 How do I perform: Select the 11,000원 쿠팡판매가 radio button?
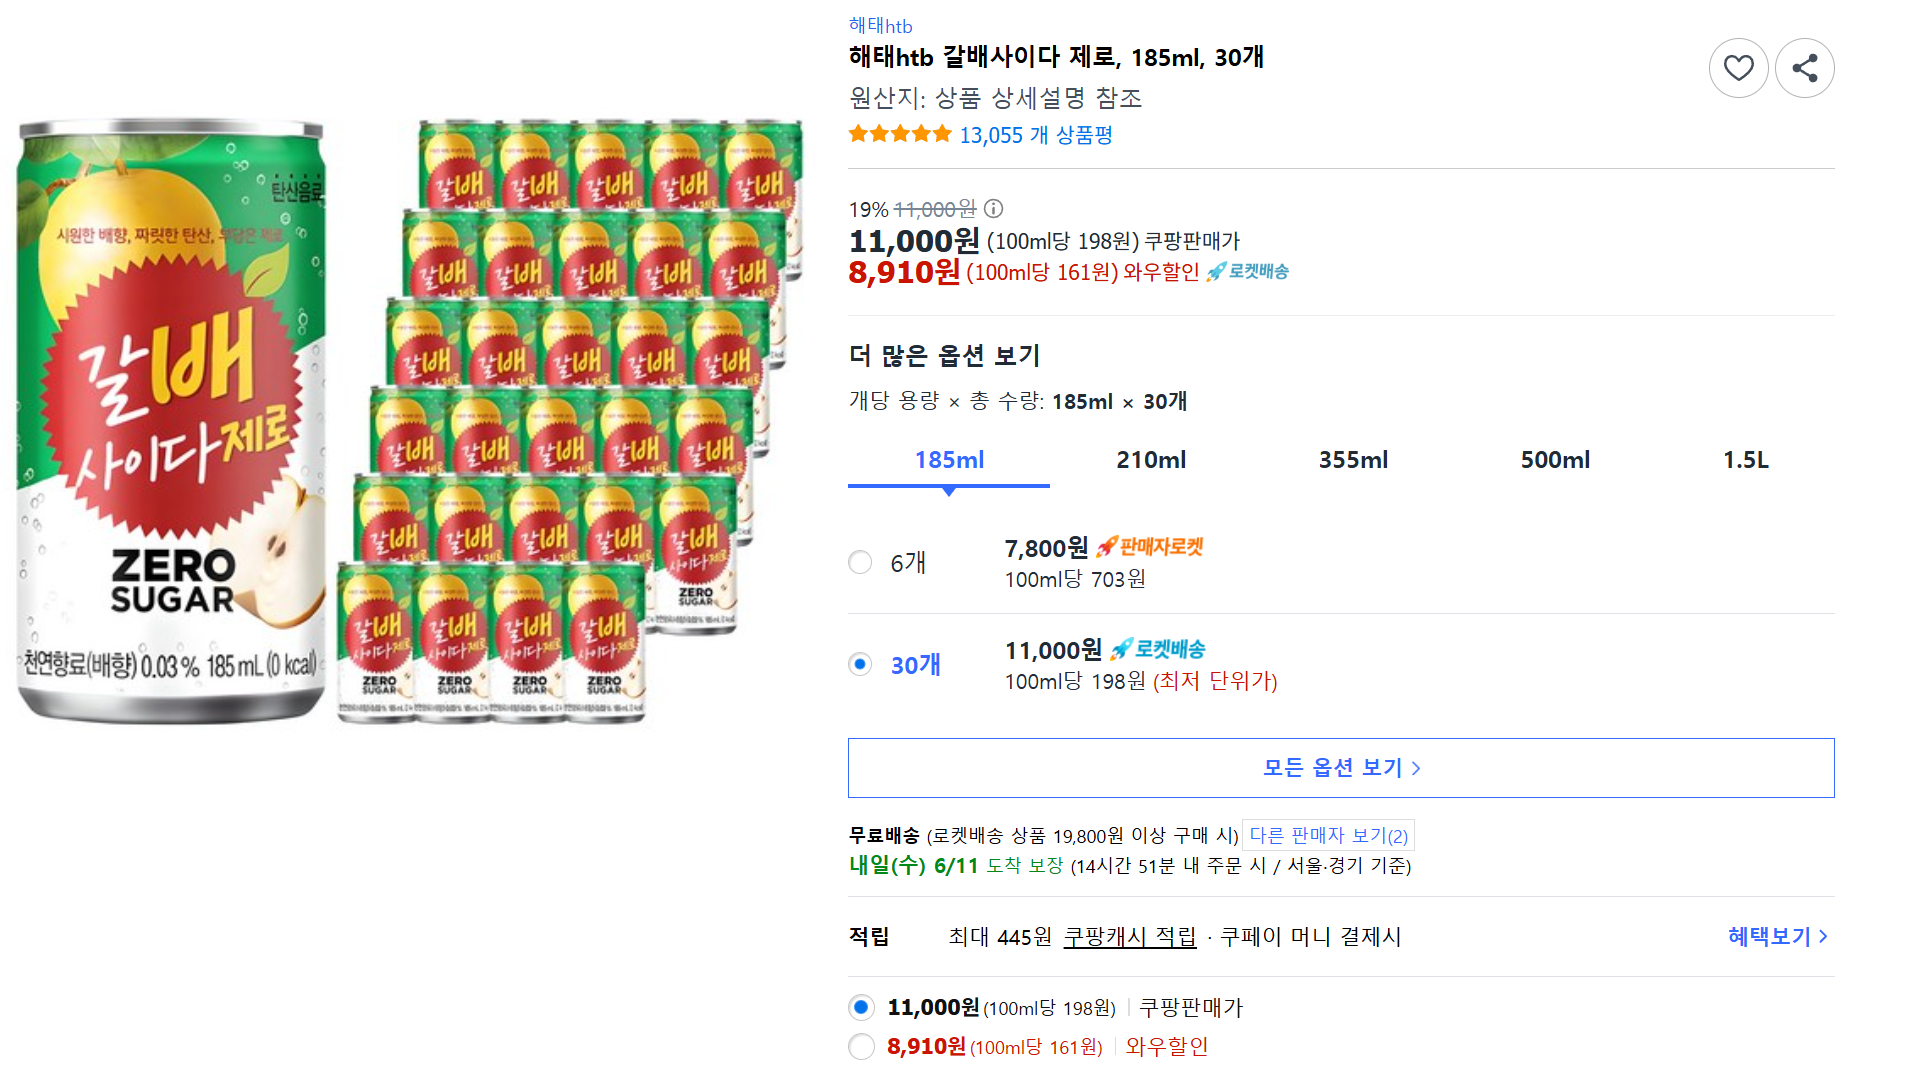(860, 1007)
